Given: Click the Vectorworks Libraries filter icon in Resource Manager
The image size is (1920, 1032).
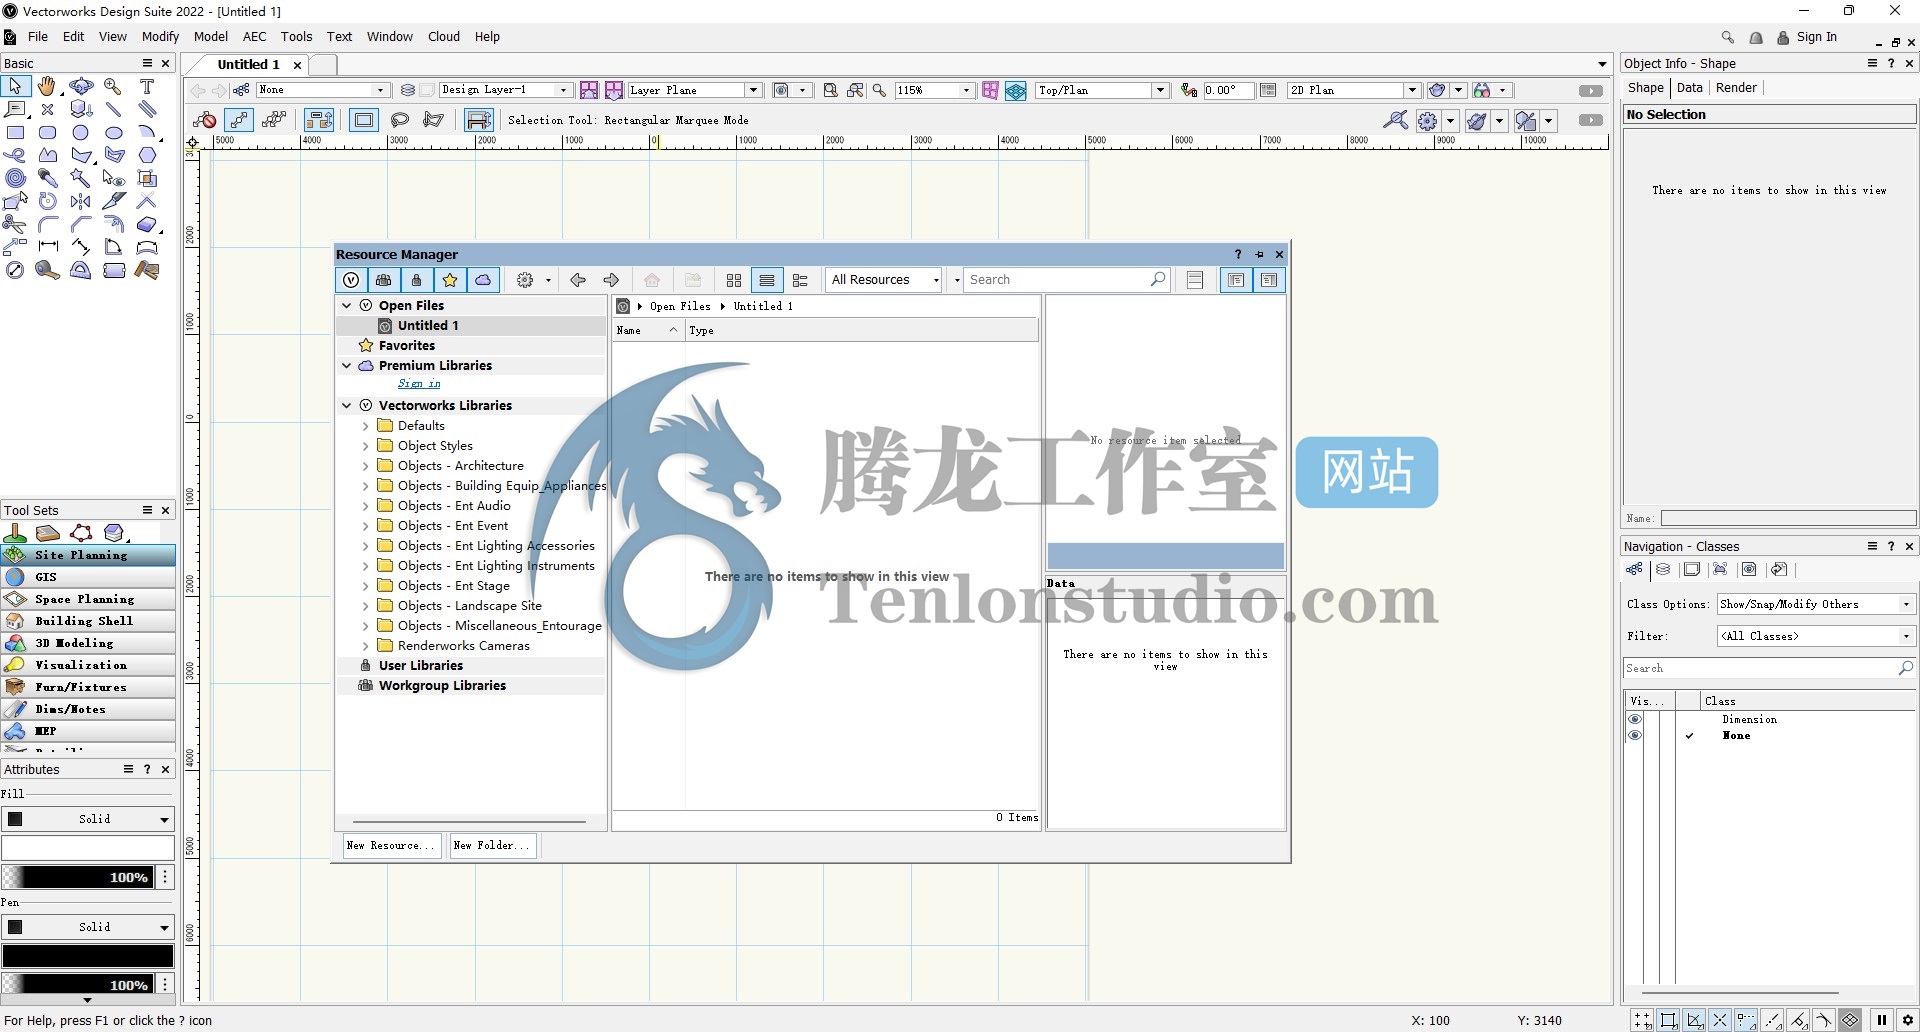Looking at the screenshot, I should (351, 280).
